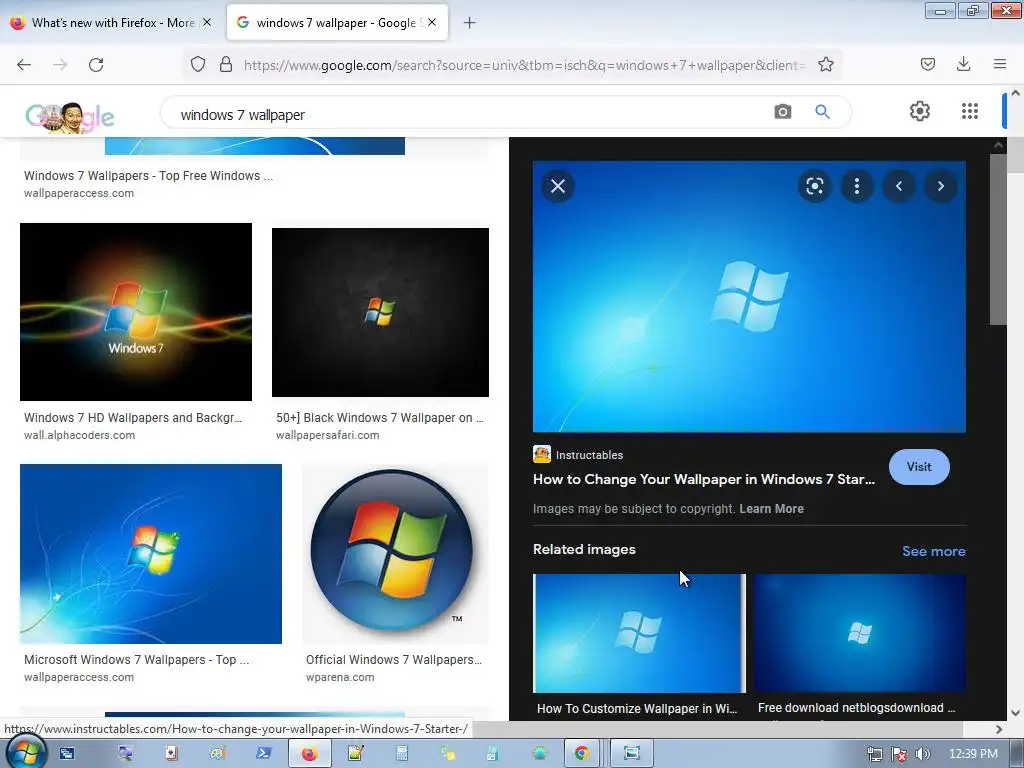This screenshot has height=768, width=1024.
Task: Open Microsoft Windows 7 Wallpapers blue thumbnail
Action: 151,554
